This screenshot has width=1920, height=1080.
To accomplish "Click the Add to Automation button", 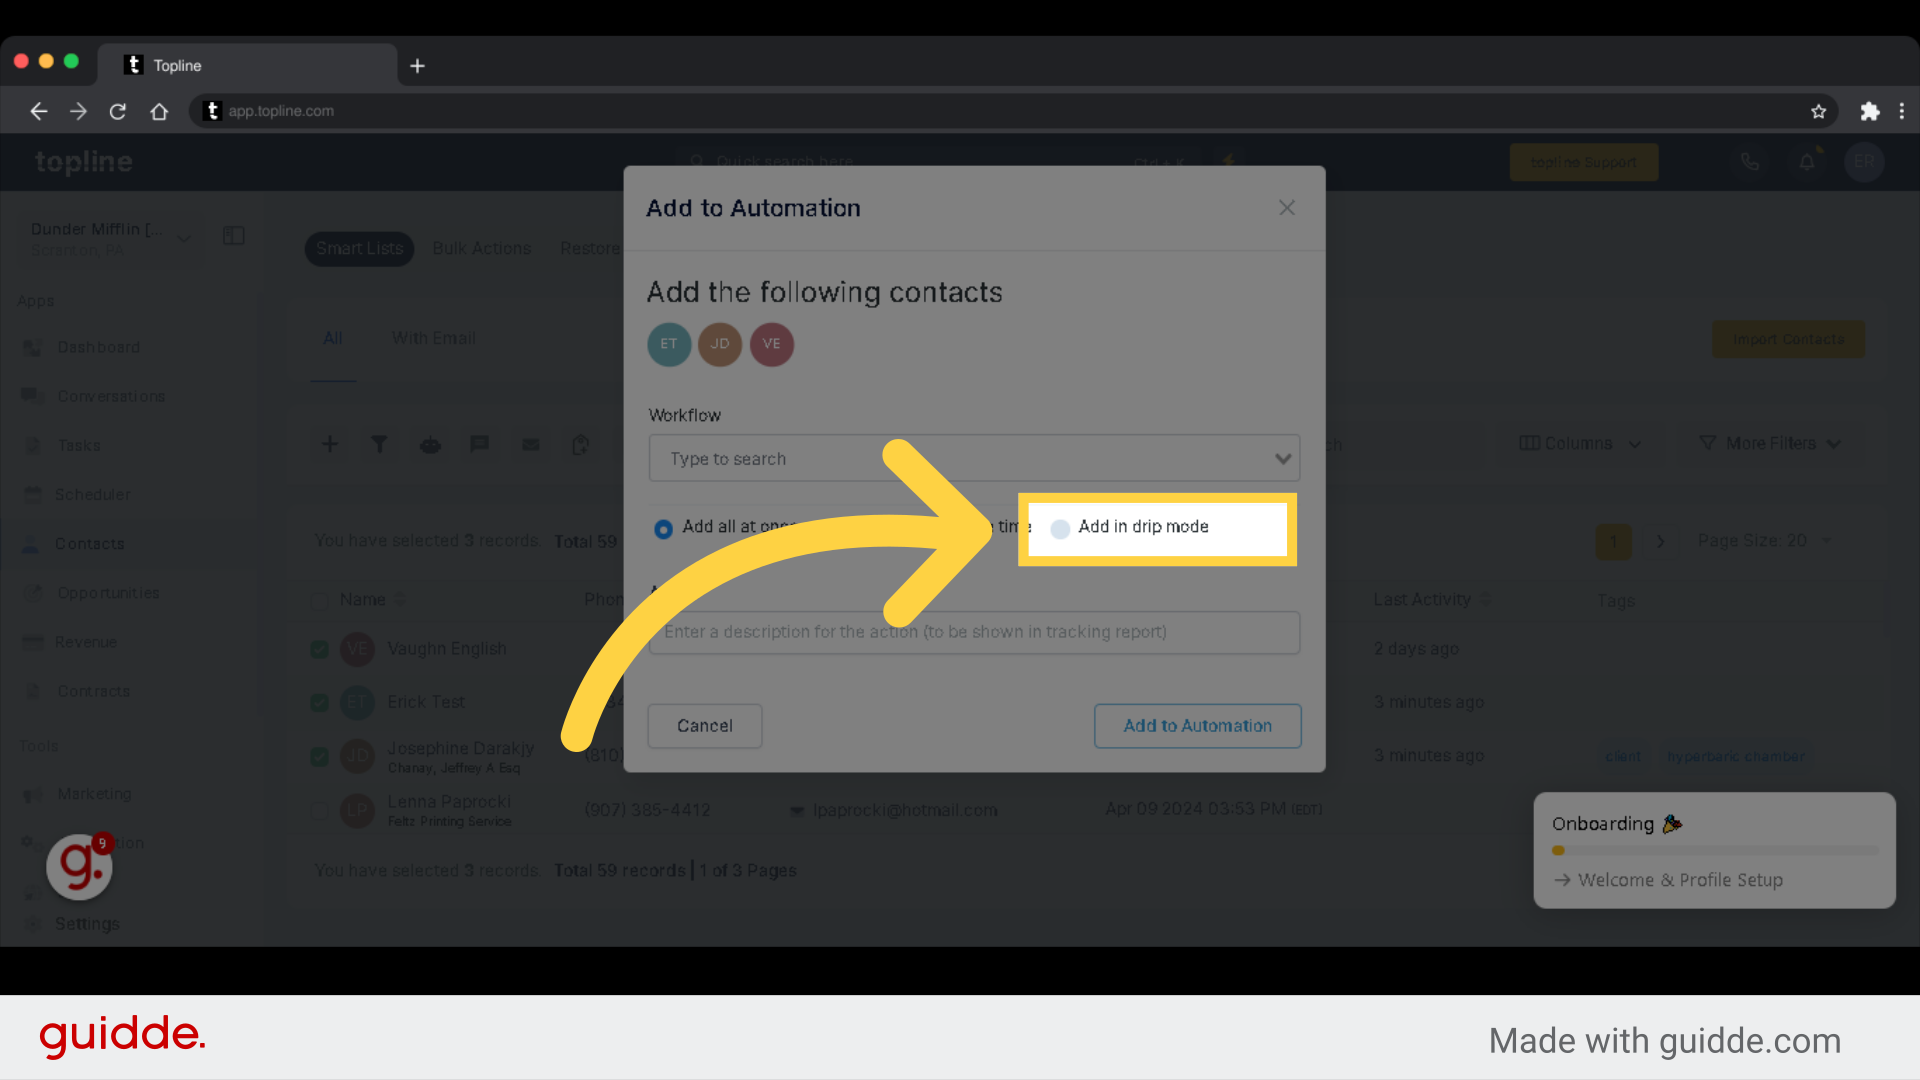I will pyautogui.click(x=1197, y=725).
